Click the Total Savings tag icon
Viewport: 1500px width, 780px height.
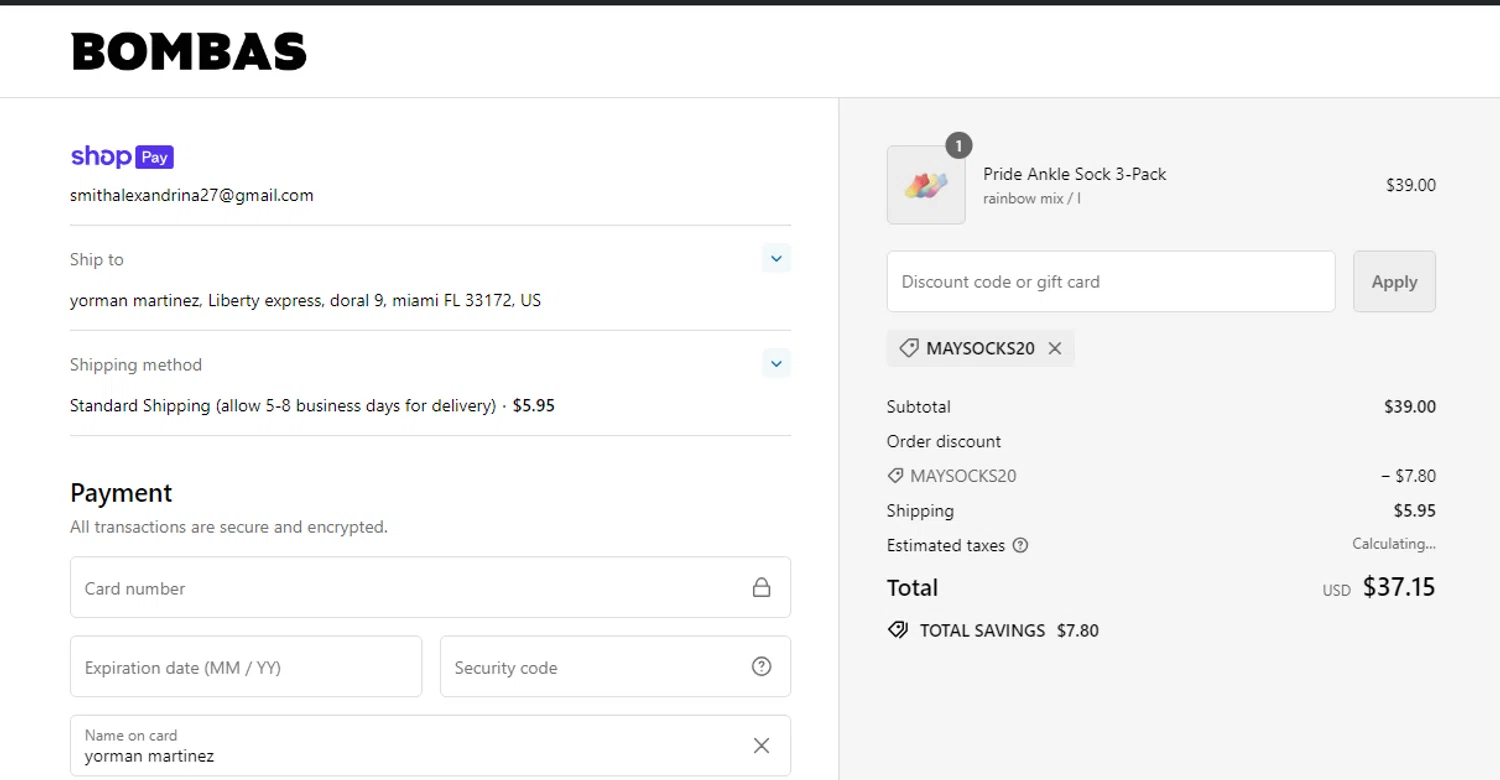click(x=898, y=630)
